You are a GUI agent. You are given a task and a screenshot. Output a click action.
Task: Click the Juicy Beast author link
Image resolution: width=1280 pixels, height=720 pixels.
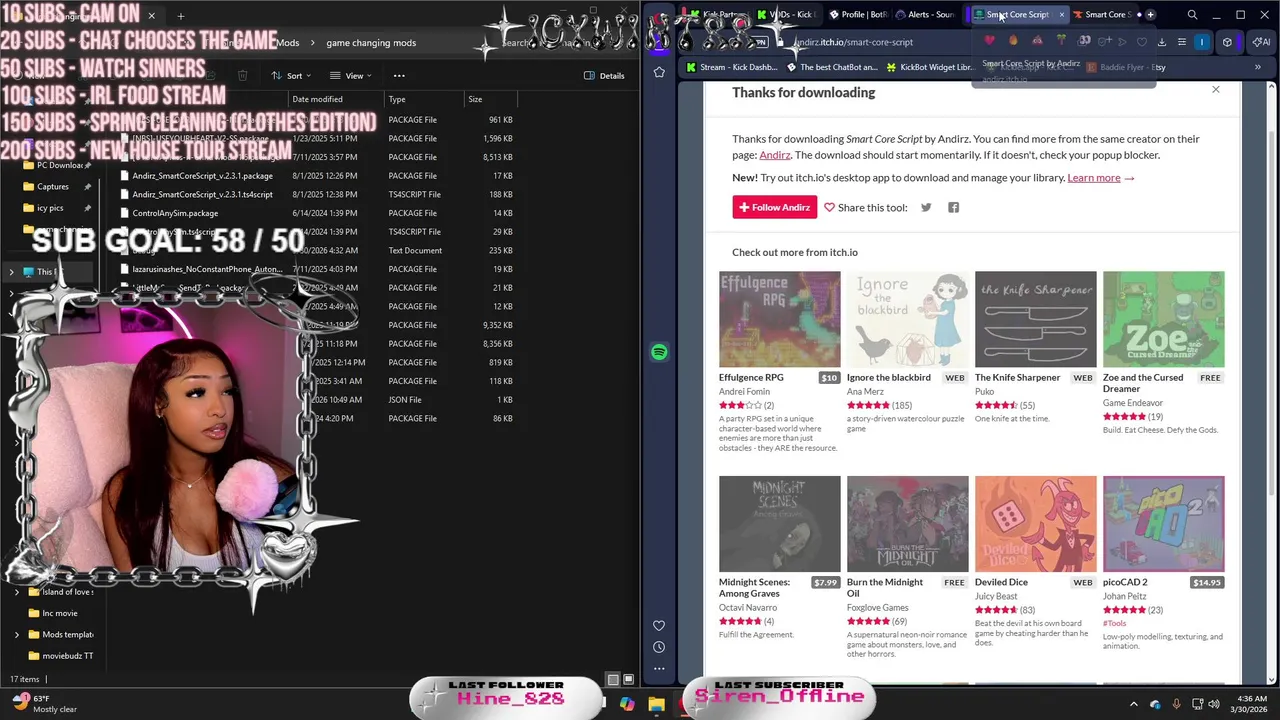point(996,596)
